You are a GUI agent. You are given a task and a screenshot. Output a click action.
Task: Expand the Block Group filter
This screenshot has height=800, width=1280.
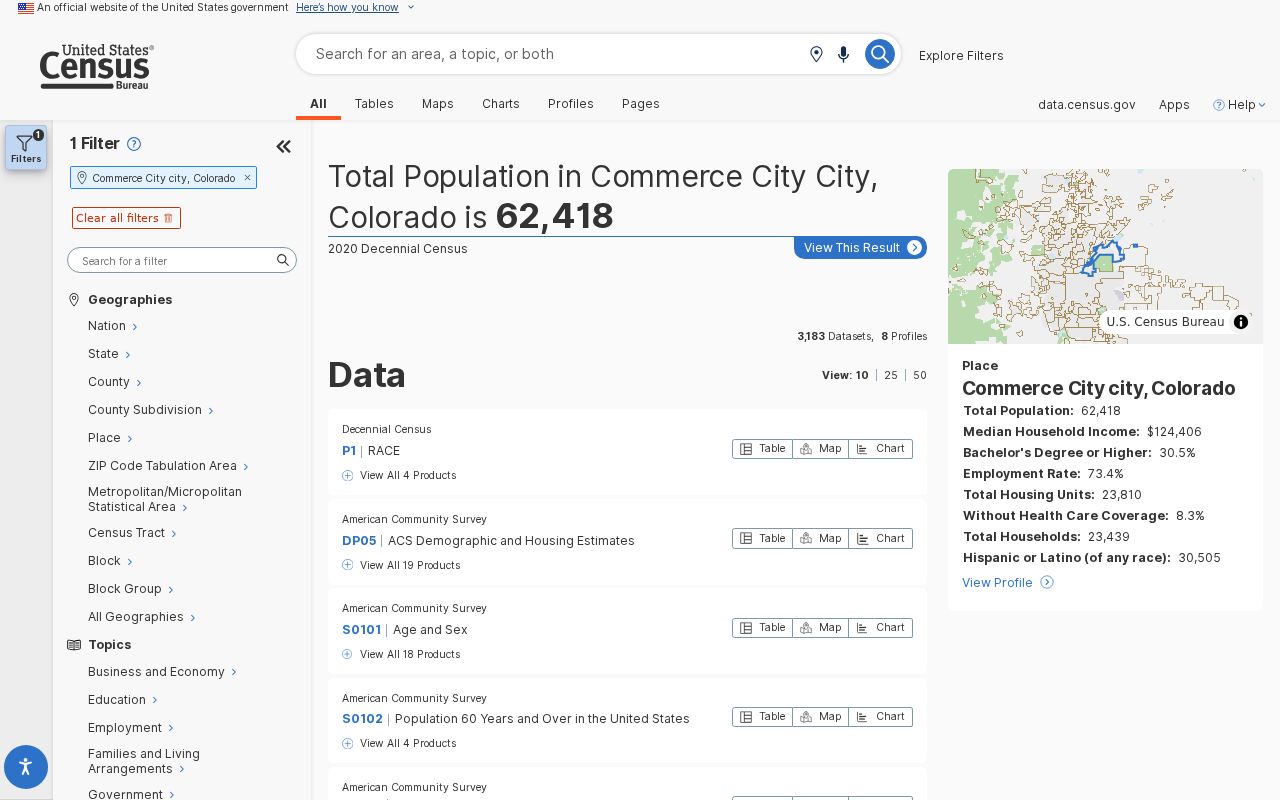tap(130, 589)
